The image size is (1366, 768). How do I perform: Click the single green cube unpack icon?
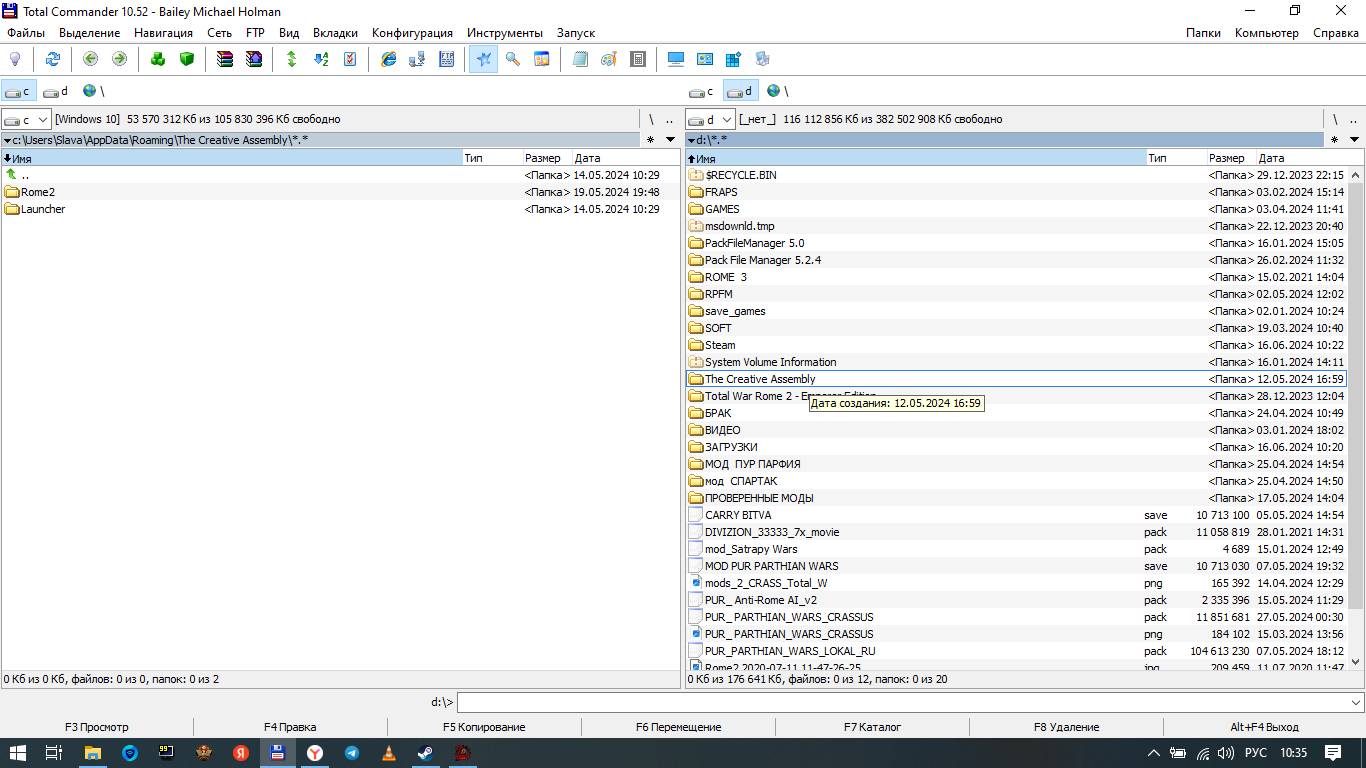pos(187,59)
